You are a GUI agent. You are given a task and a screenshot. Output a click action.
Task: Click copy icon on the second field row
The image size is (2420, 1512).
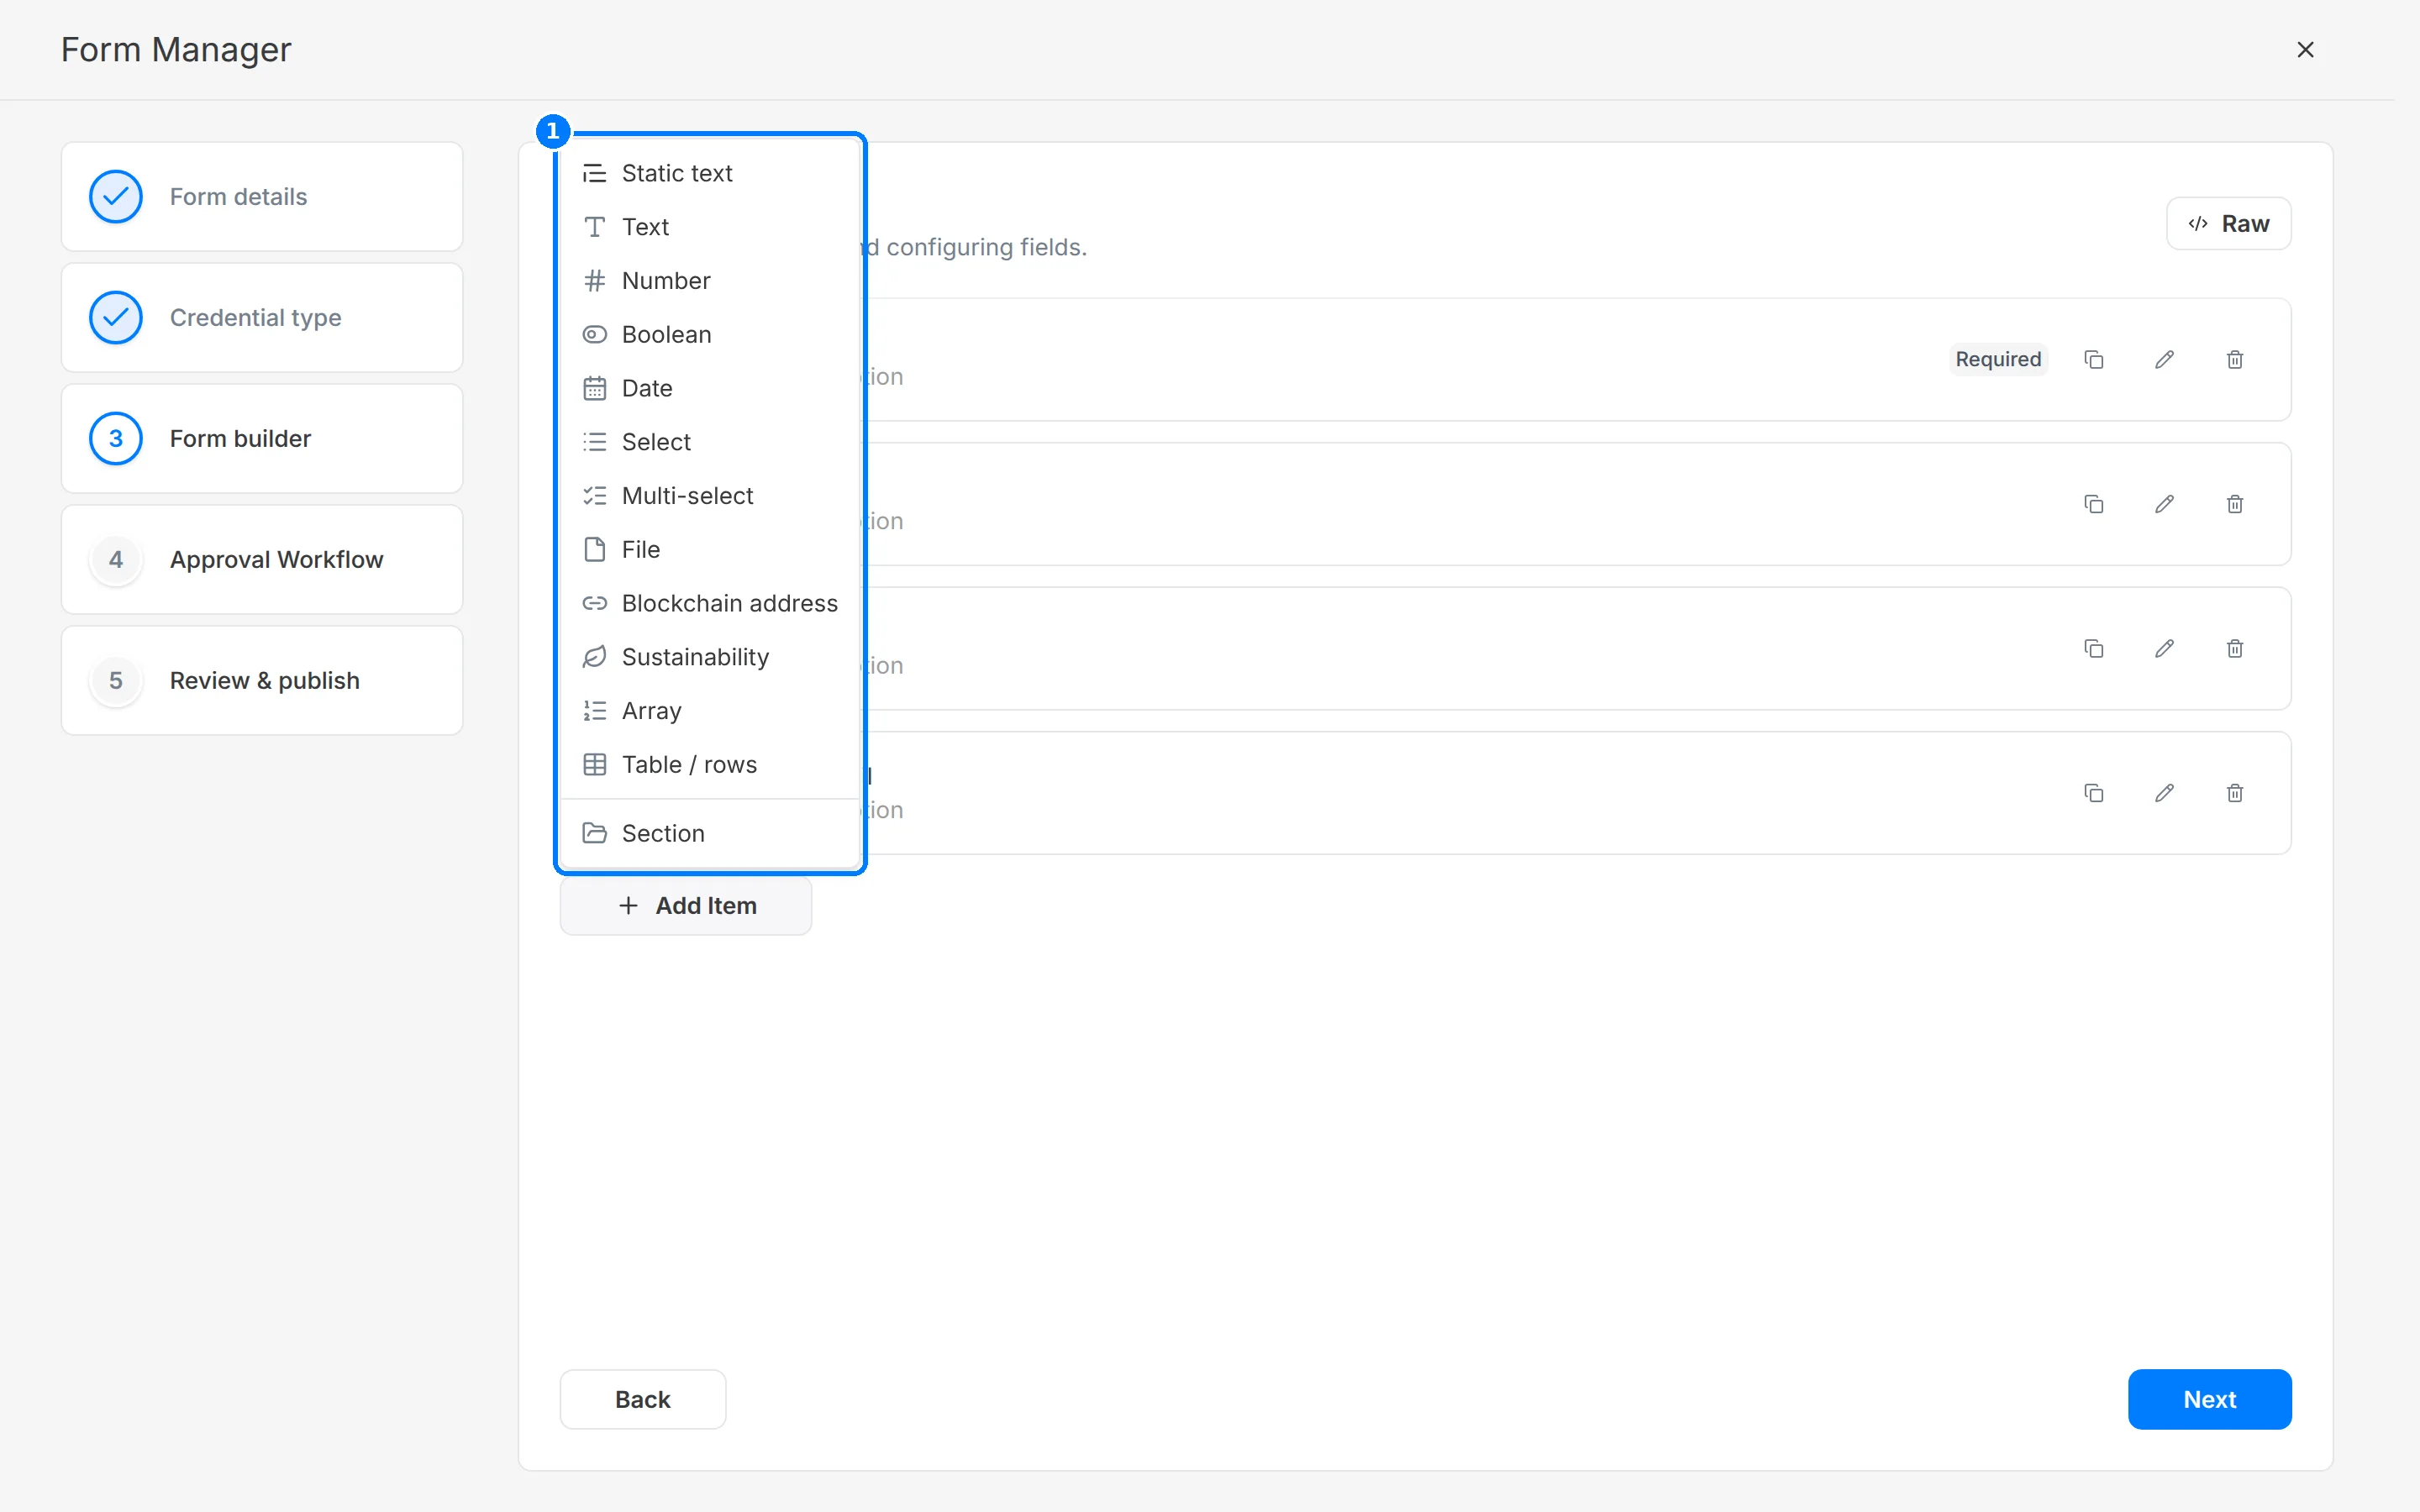point(2094,504)
